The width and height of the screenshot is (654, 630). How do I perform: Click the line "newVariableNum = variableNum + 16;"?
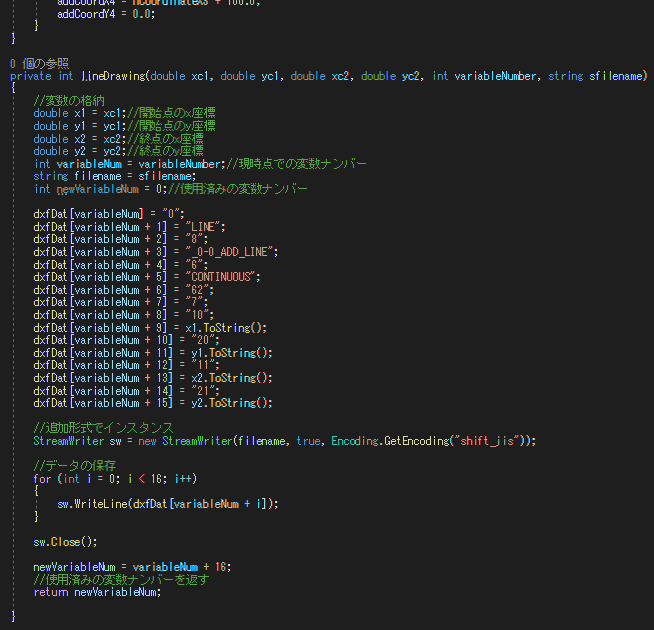(132, 567)
